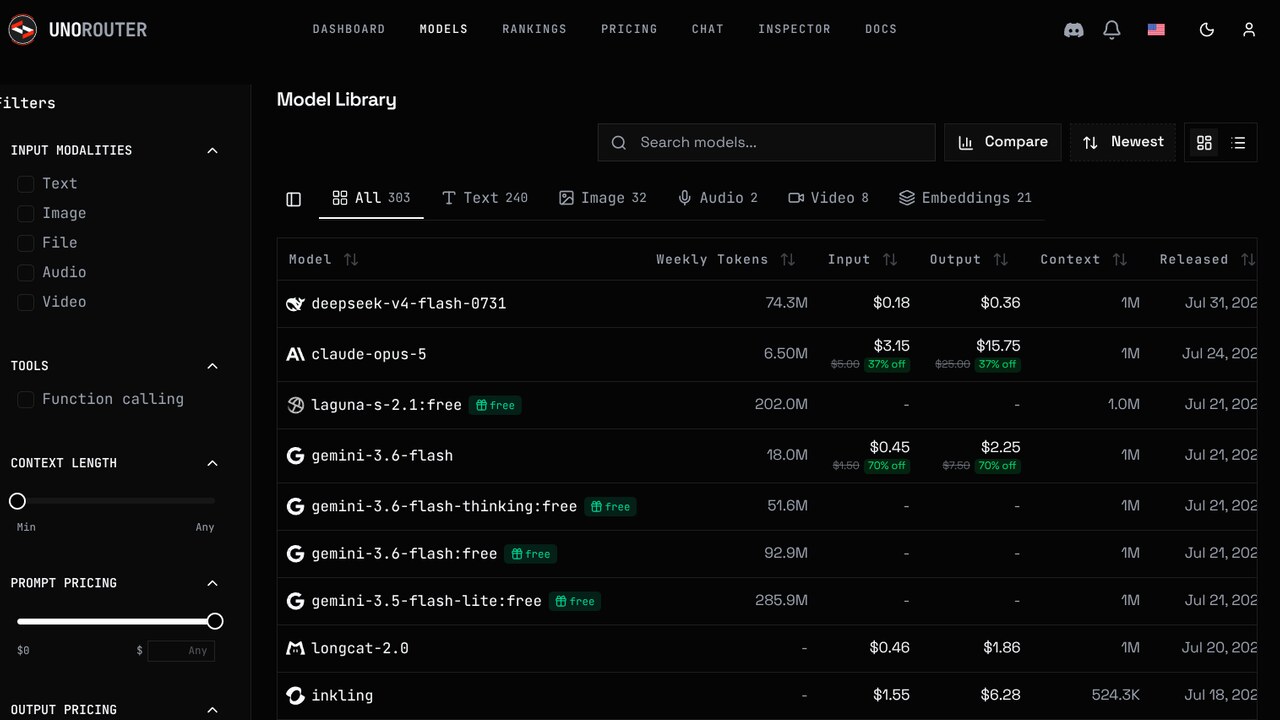Filter by the Image 32 tab
Image resolution: width=1280 pixels, height=720 pixels.
pos(603,198)
